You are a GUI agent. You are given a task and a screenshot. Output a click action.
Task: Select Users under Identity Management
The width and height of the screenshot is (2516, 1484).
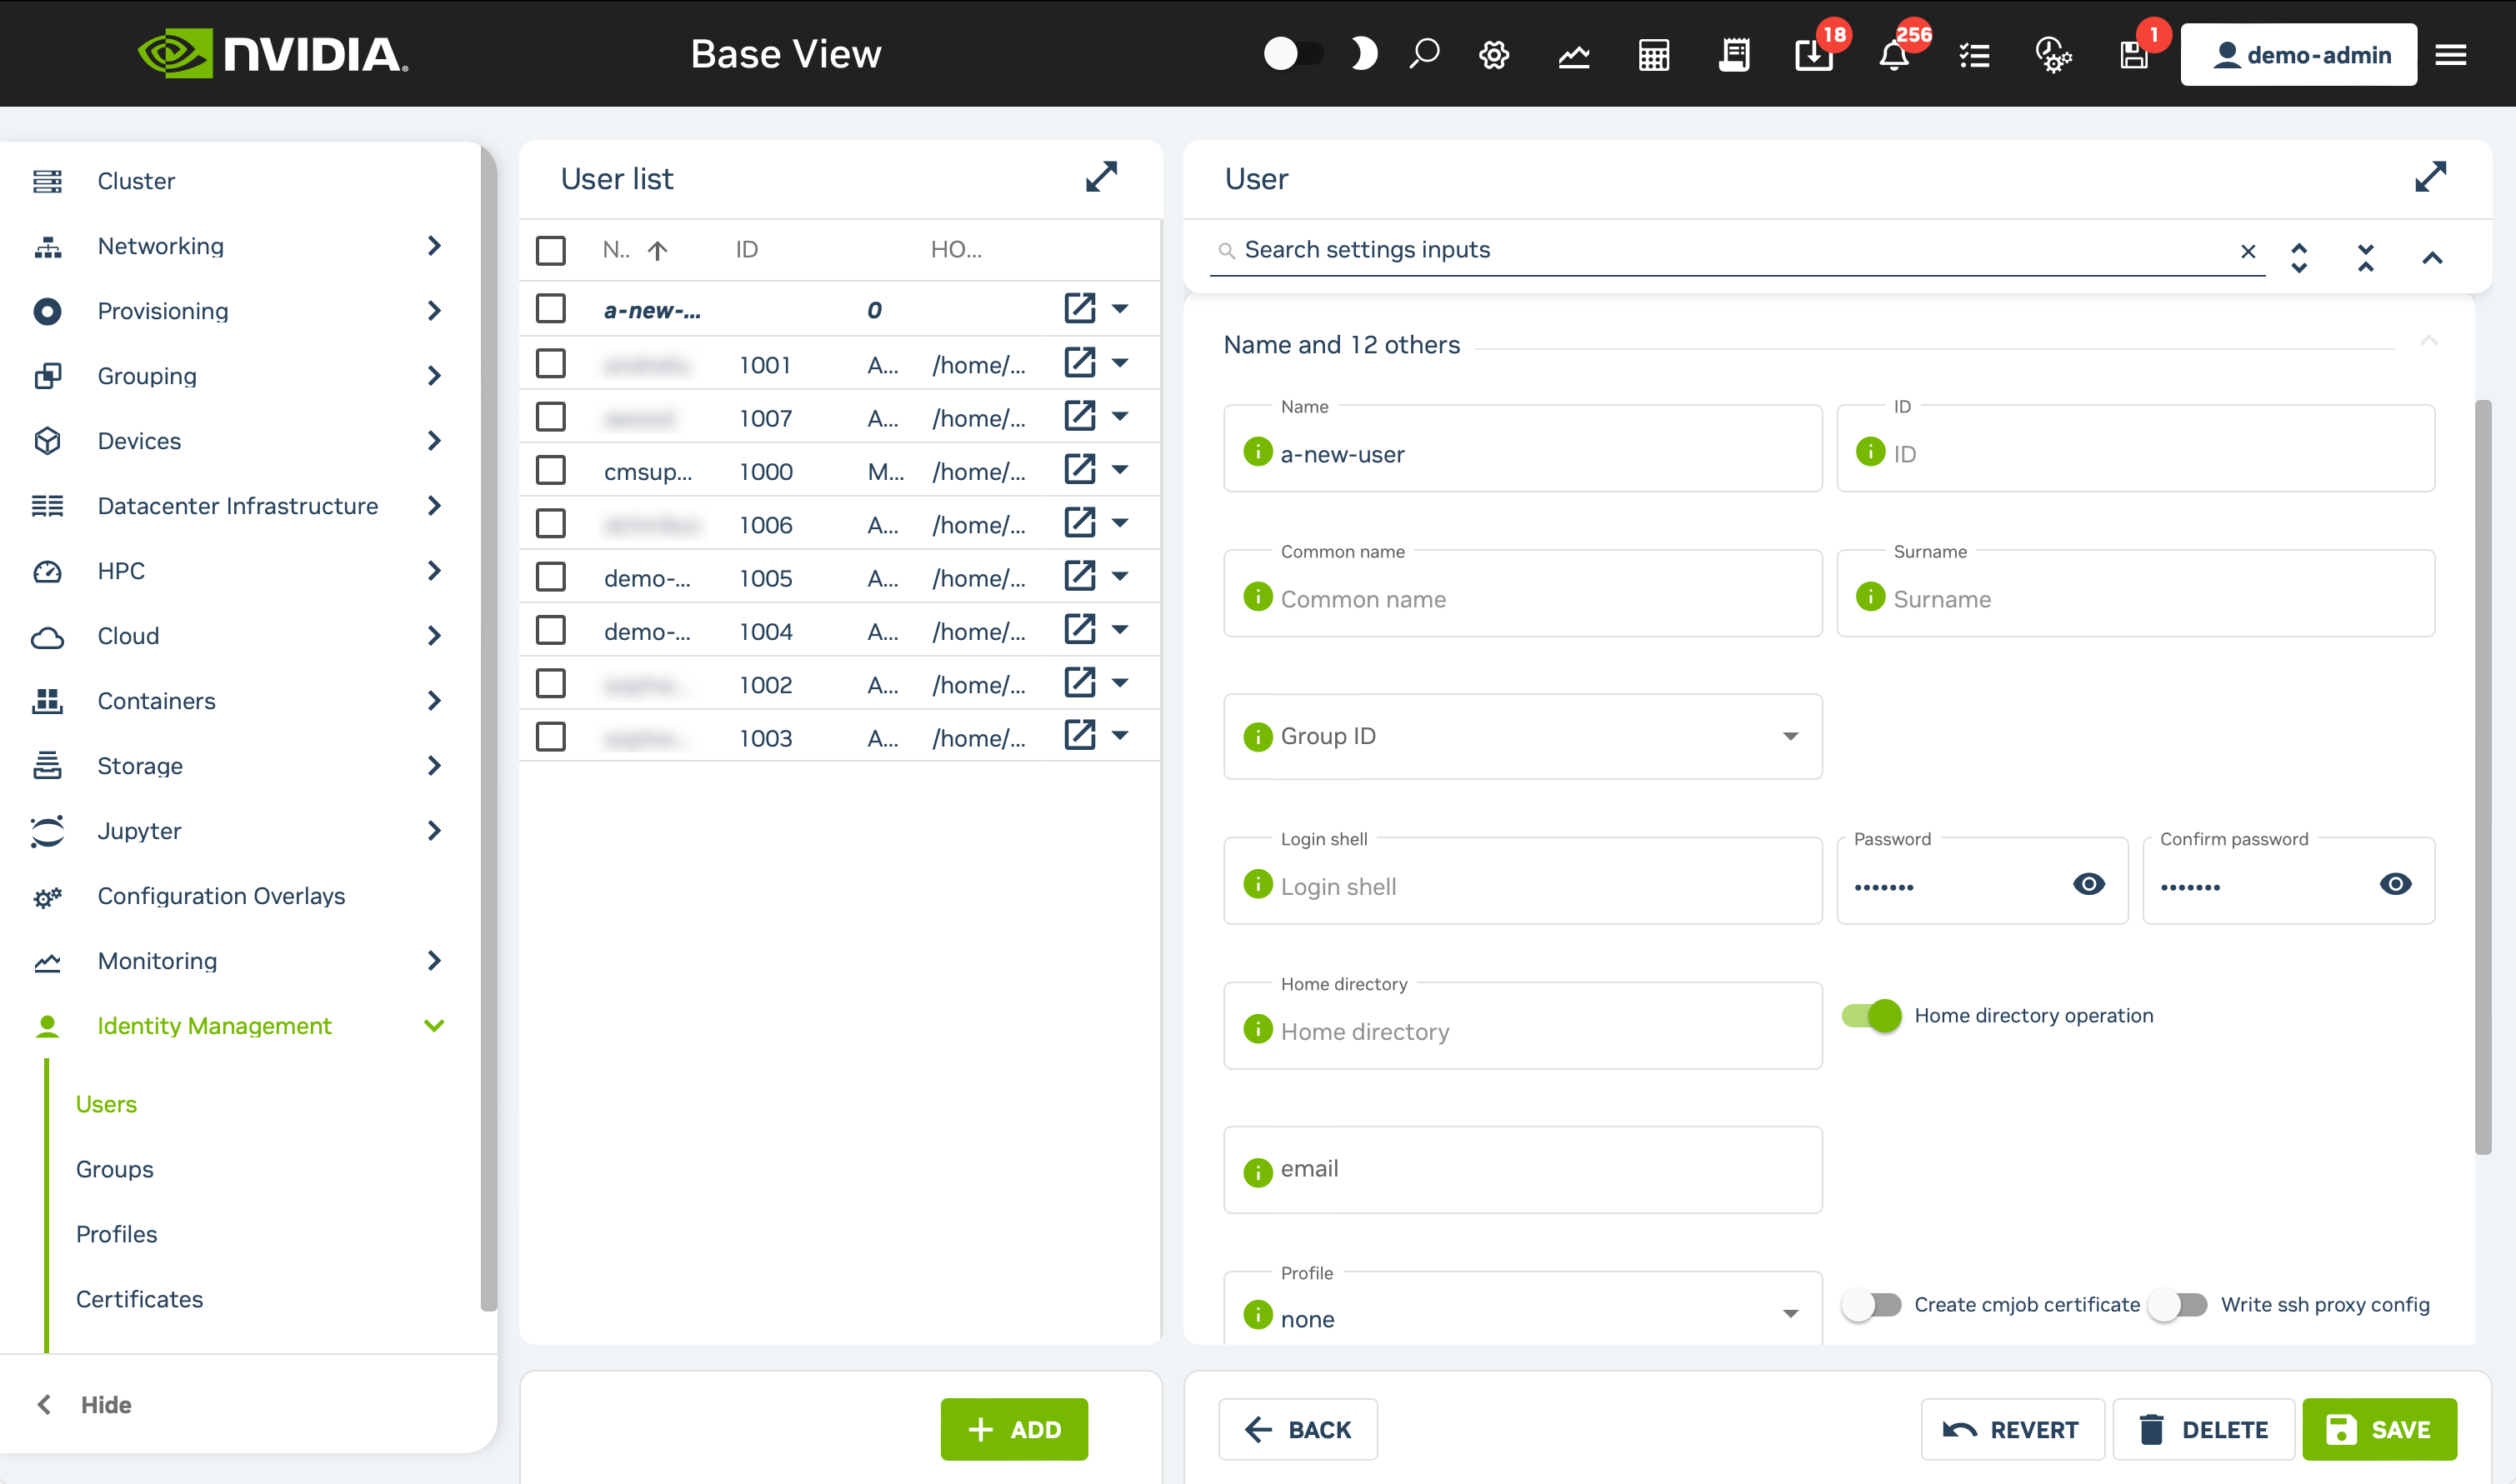[x=106, y=1104]
